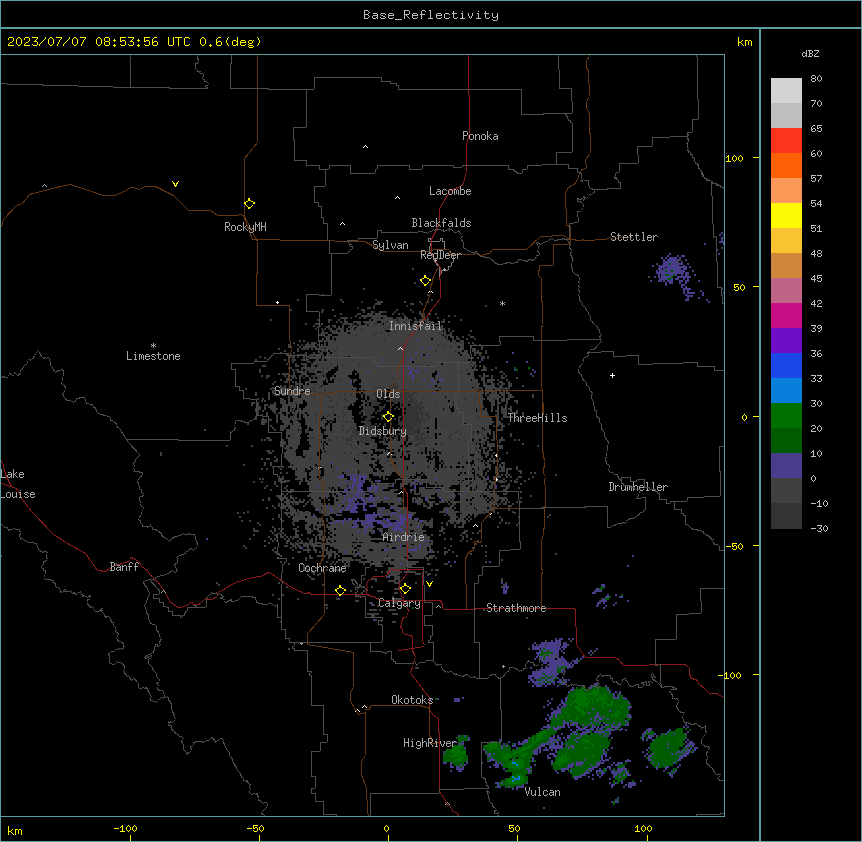862x842 pixels.
Task: Select the Innisfail city label
Action: [x=415, y=326]
